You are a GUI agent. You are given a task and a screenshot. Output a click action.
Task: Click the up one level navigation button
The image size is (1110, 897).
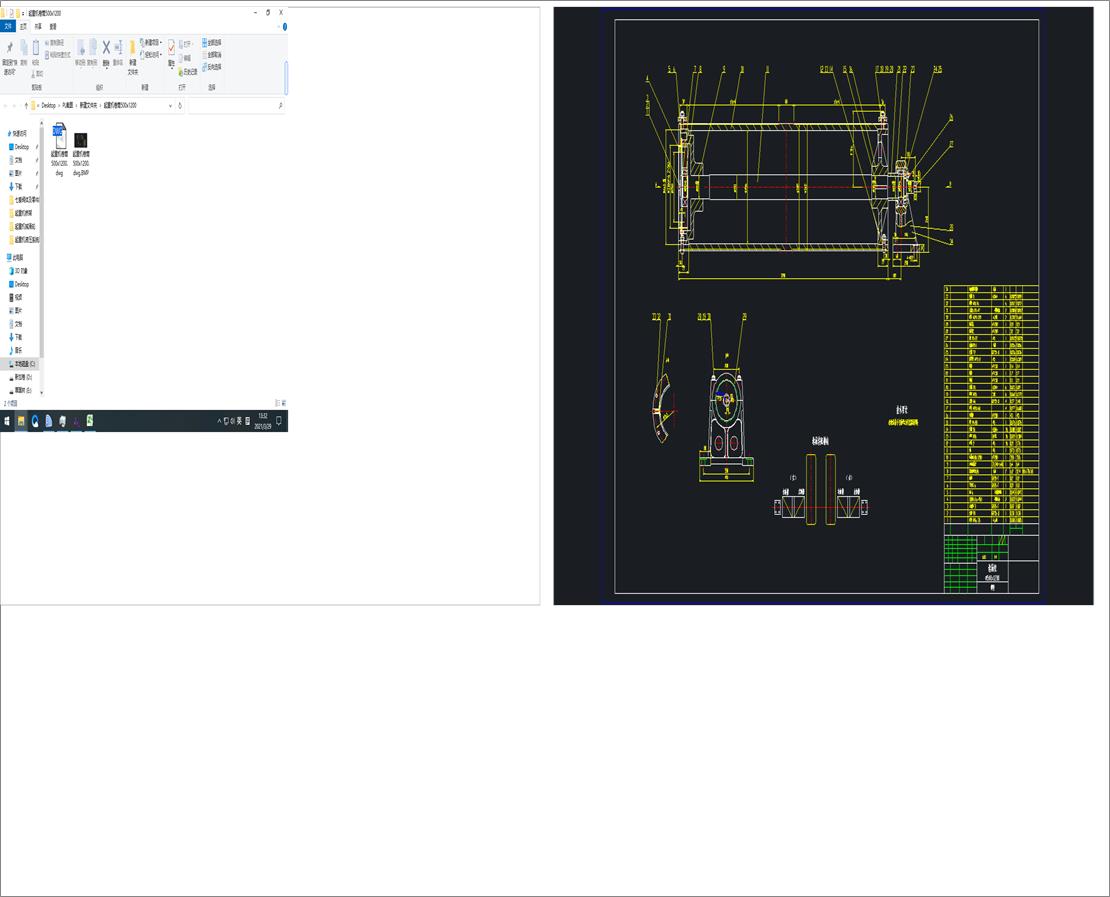(x=27, y=105)
